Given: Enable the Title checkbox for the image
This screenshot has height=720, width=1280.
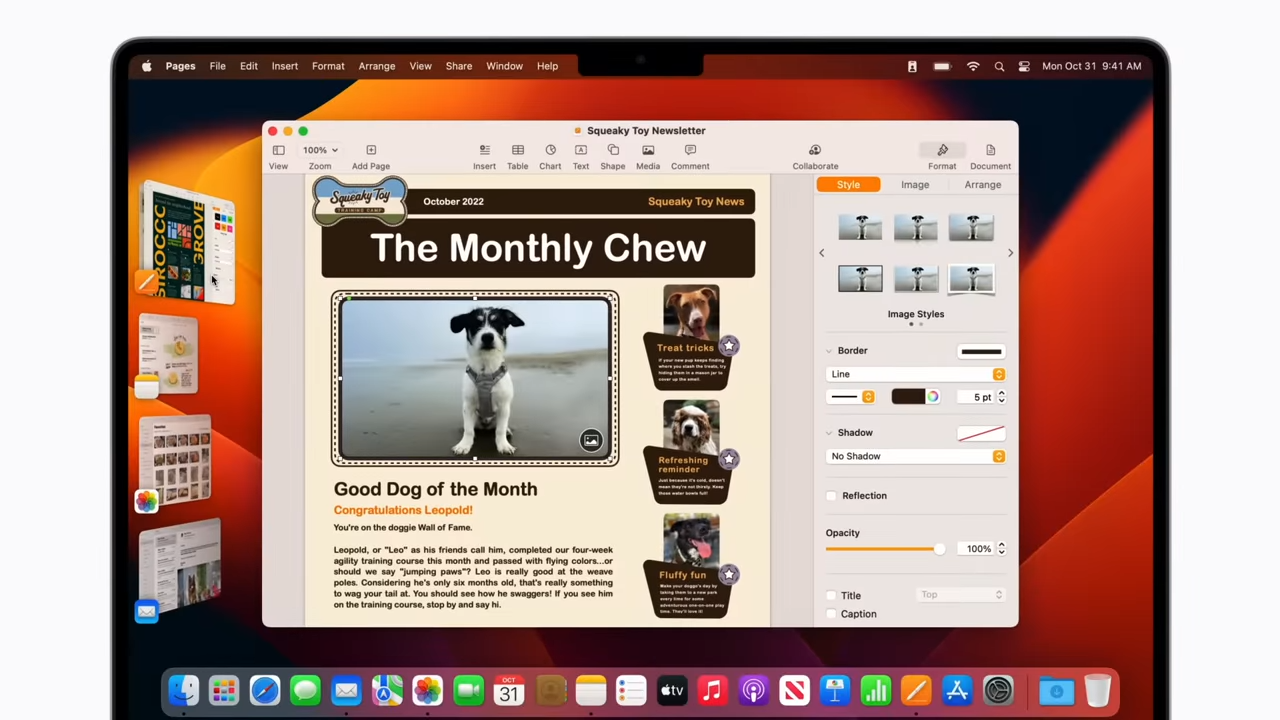Looking at the screenshot, I should point(831,594).
